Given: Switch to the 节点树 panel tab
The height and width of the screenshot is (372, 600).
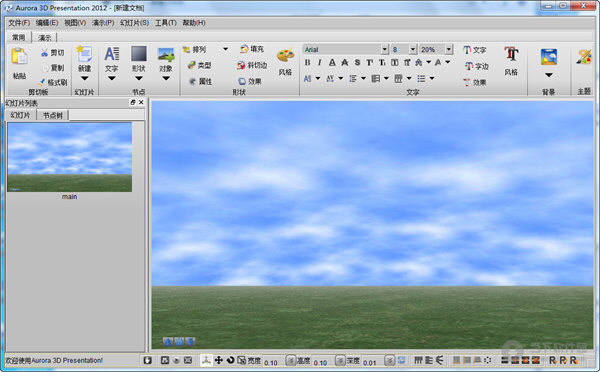Looking at the screenshot, I should click(52, 115).
